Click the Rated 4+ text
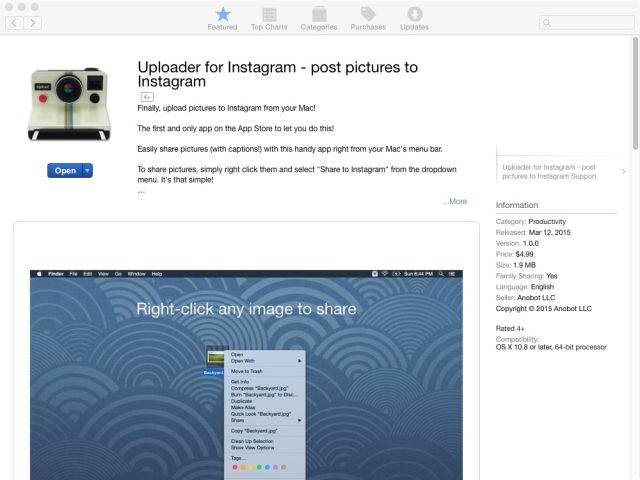Image resolution: width=640 pixels, height=480 pixels. [x=510, y=328]
